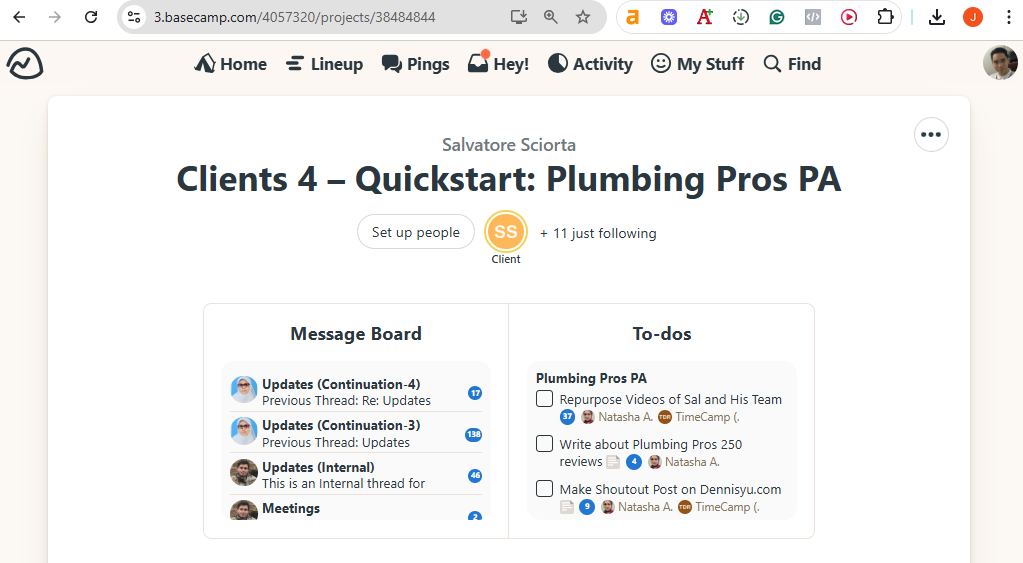Click the install app icon in address bar
Image resolution: width=1023 pixels, height=563 pixels.
pos(519,17)
